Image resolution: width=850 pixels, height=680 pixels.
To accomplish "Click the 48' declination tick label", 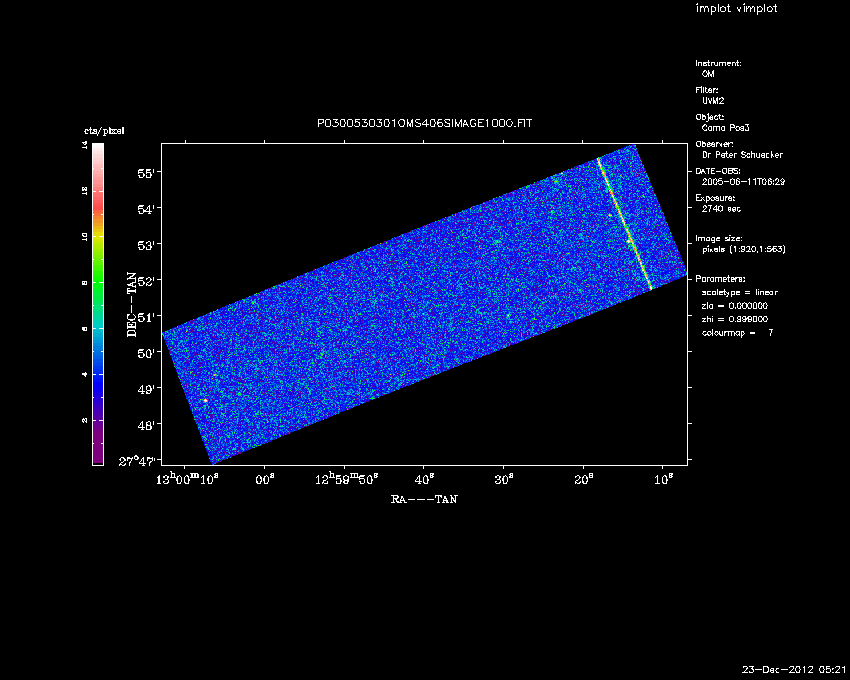I will coord(146,425).
